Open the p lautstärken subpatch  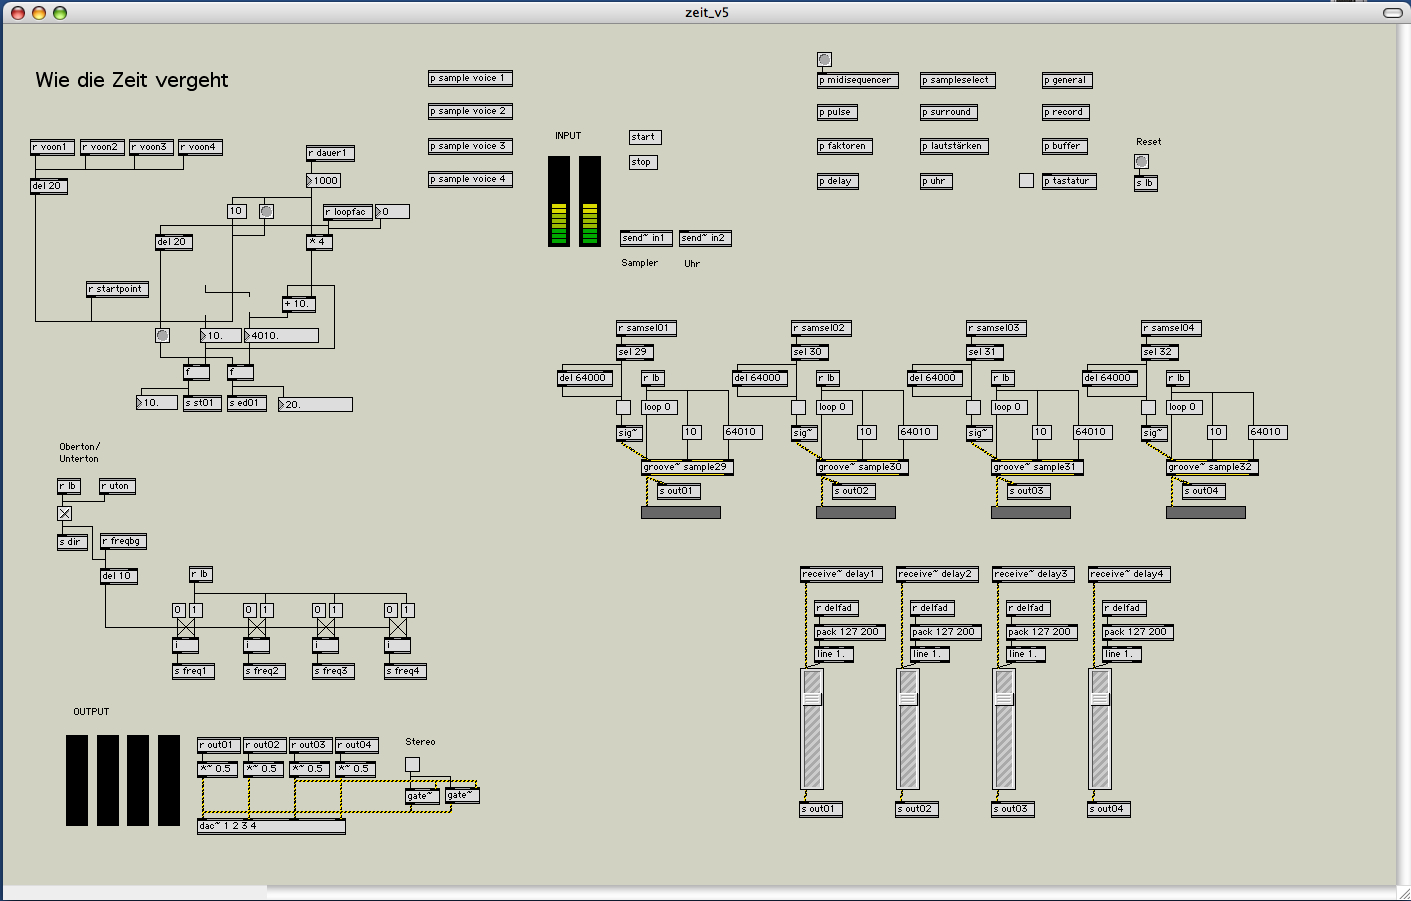tap(954, 146)
